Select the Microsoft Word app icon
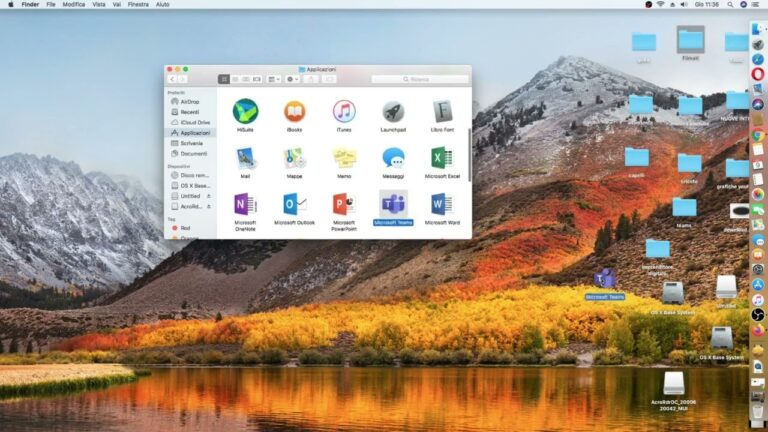768x432 pixels. tap(442, 204)
